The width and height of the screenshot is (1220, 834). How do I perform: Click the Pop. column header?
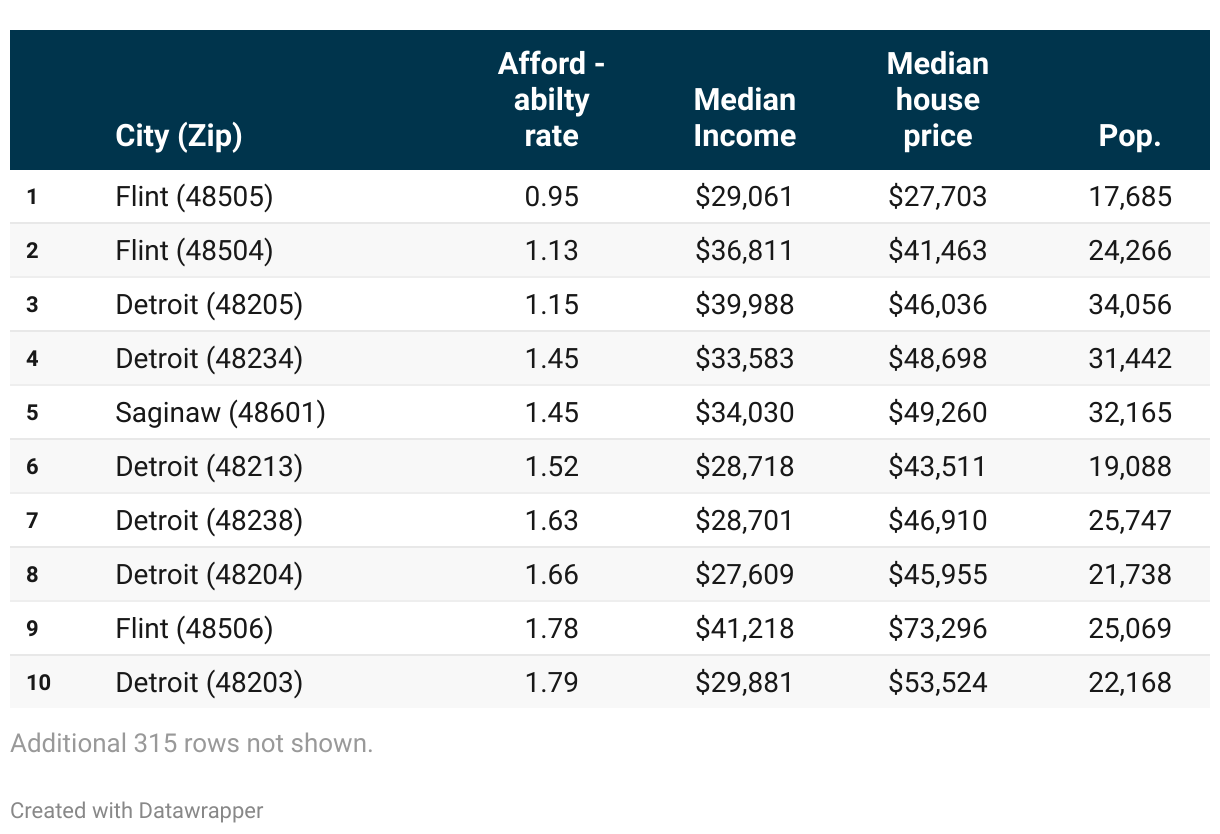pos(1129,135)
